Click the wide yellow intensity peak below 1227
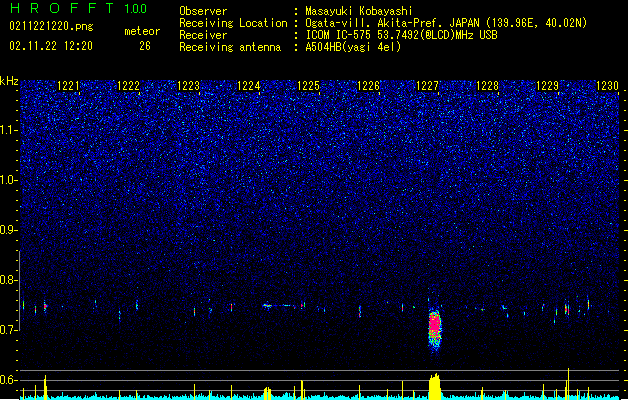629x400 pixels. coord(434,387)
